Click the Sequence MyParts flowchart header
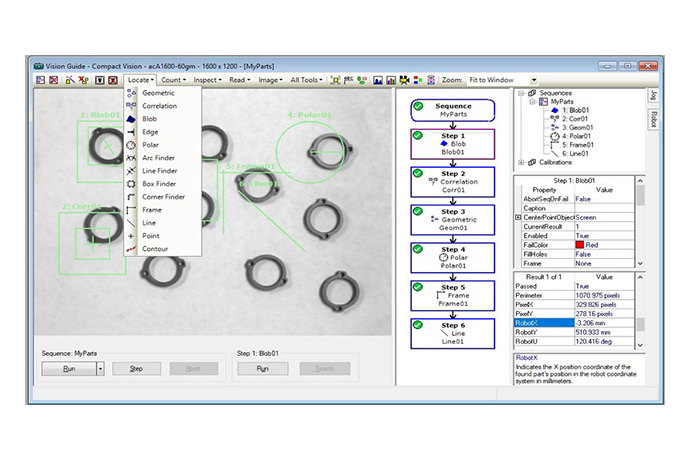The image size is (690, 460). click(453, 108)
